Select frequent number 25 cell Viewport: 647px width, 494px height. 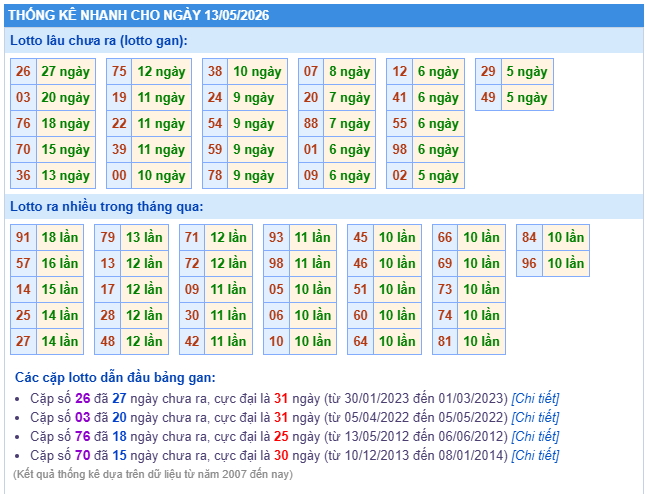[23, 315]
